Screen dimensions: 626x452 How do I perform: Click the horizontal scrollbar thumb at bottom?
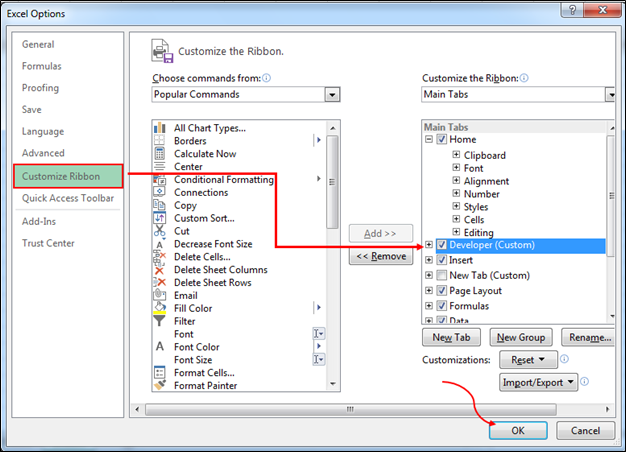(351, 409)
